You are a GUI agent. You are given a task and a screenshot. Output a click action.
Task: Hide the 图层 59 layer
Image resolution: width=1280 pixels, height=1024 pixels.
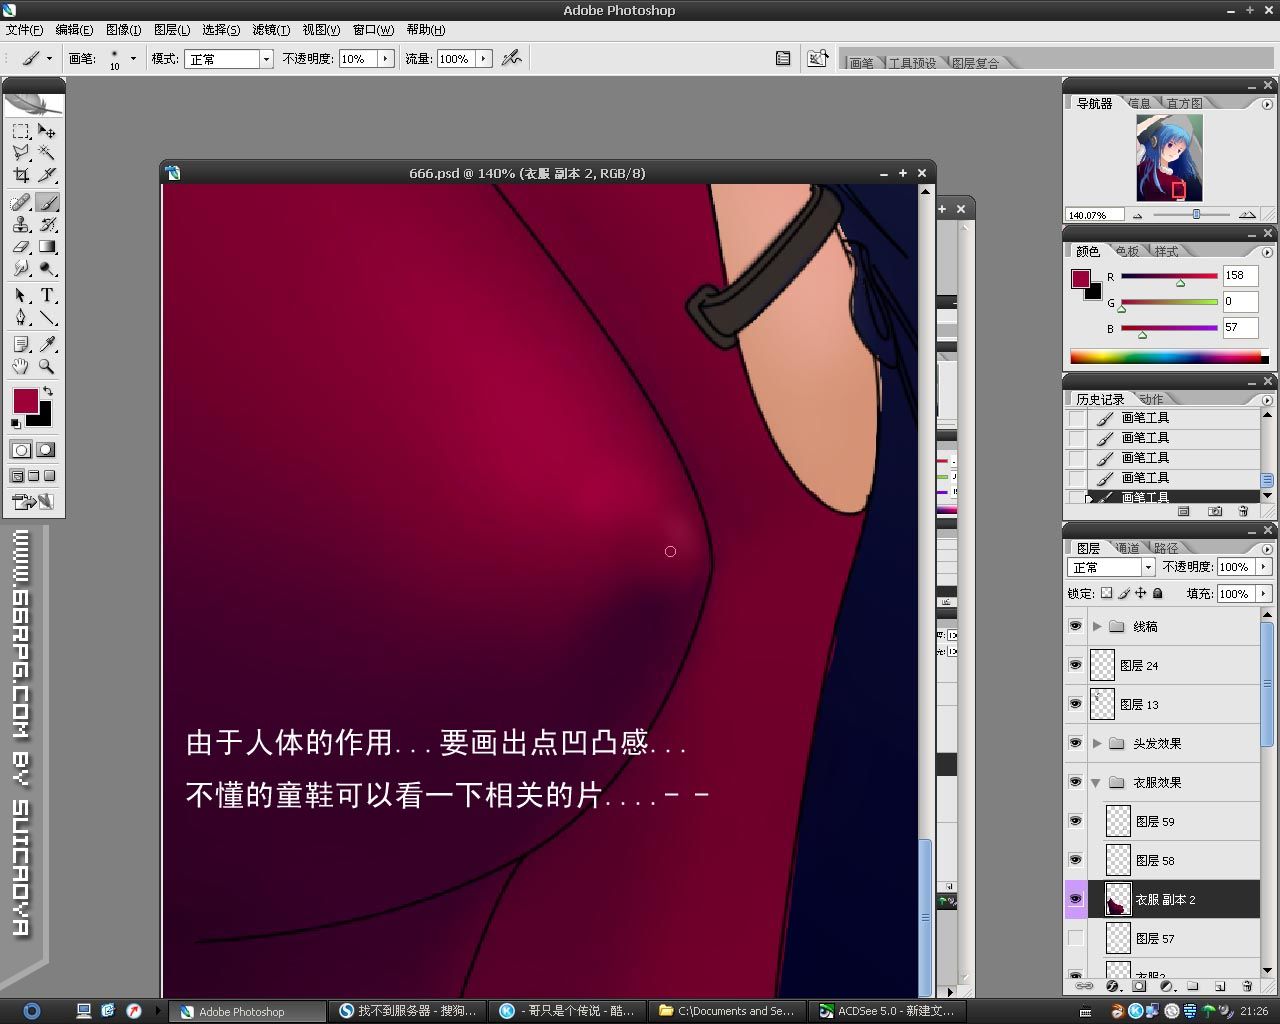(x=1075, y=821)
